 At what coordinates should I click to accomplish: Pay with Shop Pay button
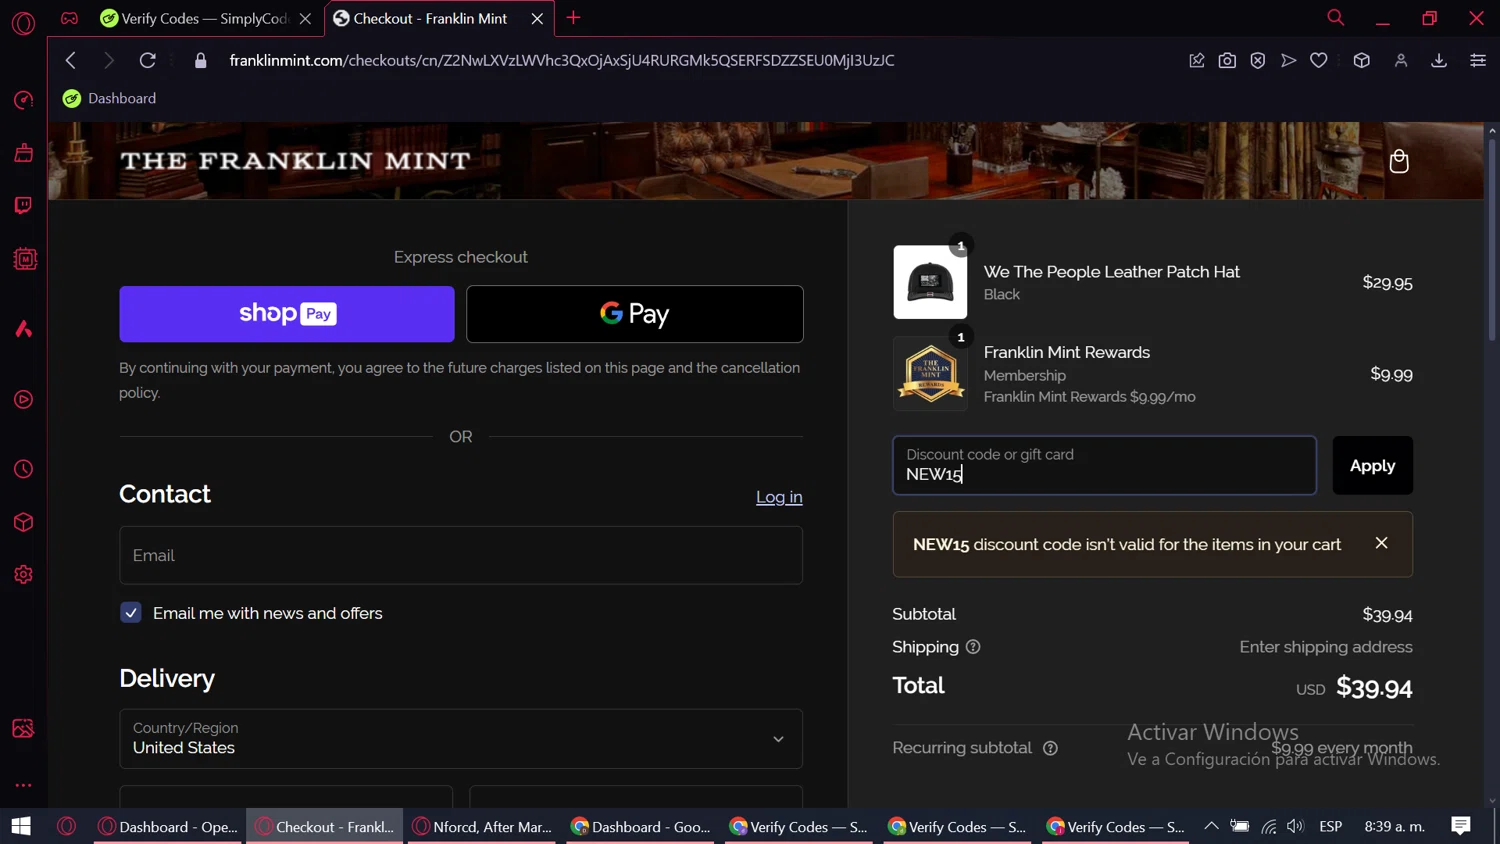(x=287, y=314)
